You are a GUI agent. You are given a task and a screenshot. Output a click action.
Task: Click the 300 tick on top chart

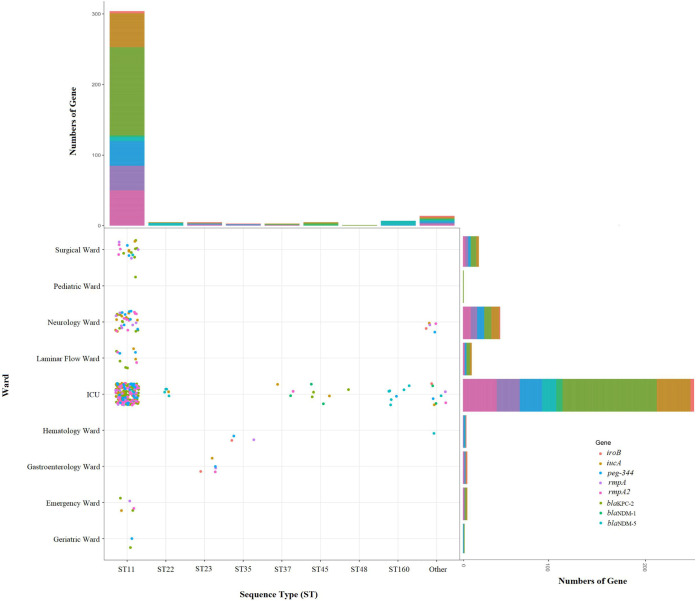click(x=97, y=14)
